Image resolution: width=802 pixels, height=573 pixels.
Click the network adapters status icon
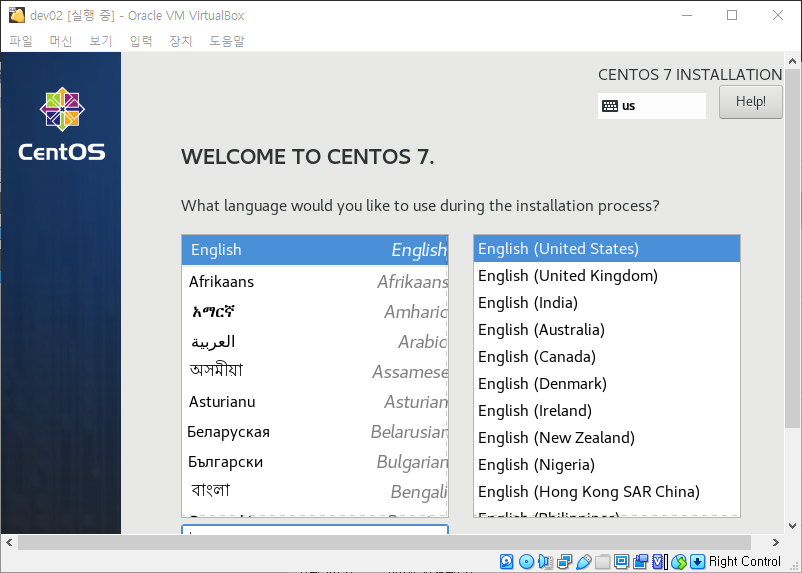(x=564, y=561)
